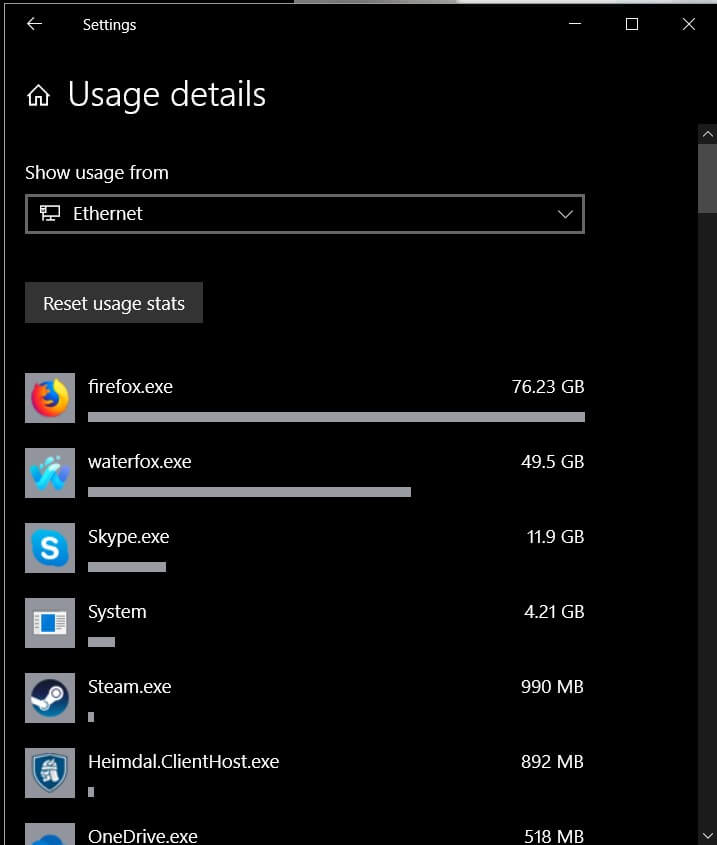Select the Skype.exe label
This screenshot has width=717, height=845.
(128, 537)
